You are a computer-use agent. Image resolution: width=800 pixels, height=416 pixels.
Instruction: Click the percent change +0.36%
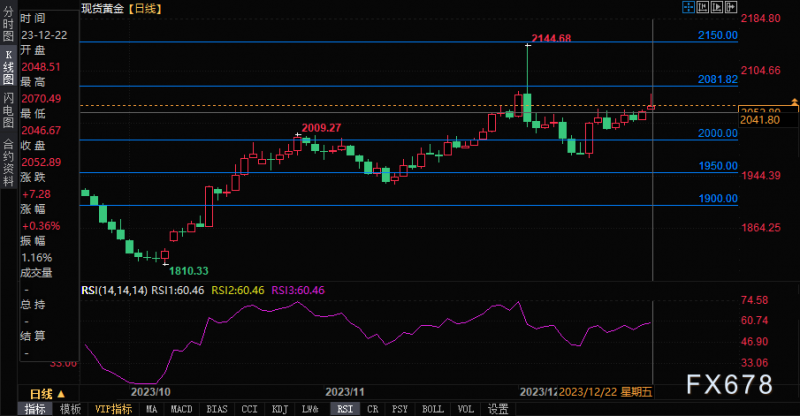pyautogui.click(x=41, y=226)
